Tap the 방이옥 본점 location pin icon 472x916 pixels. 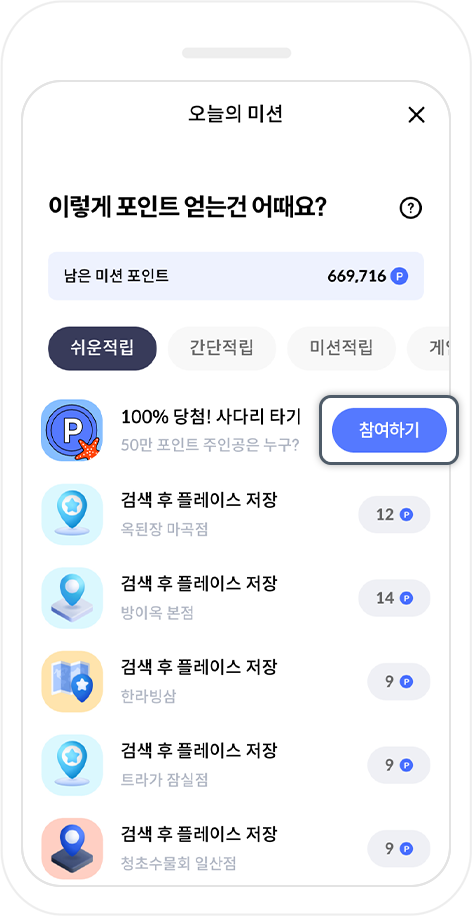pyautogui.click(x=72, y=598)
